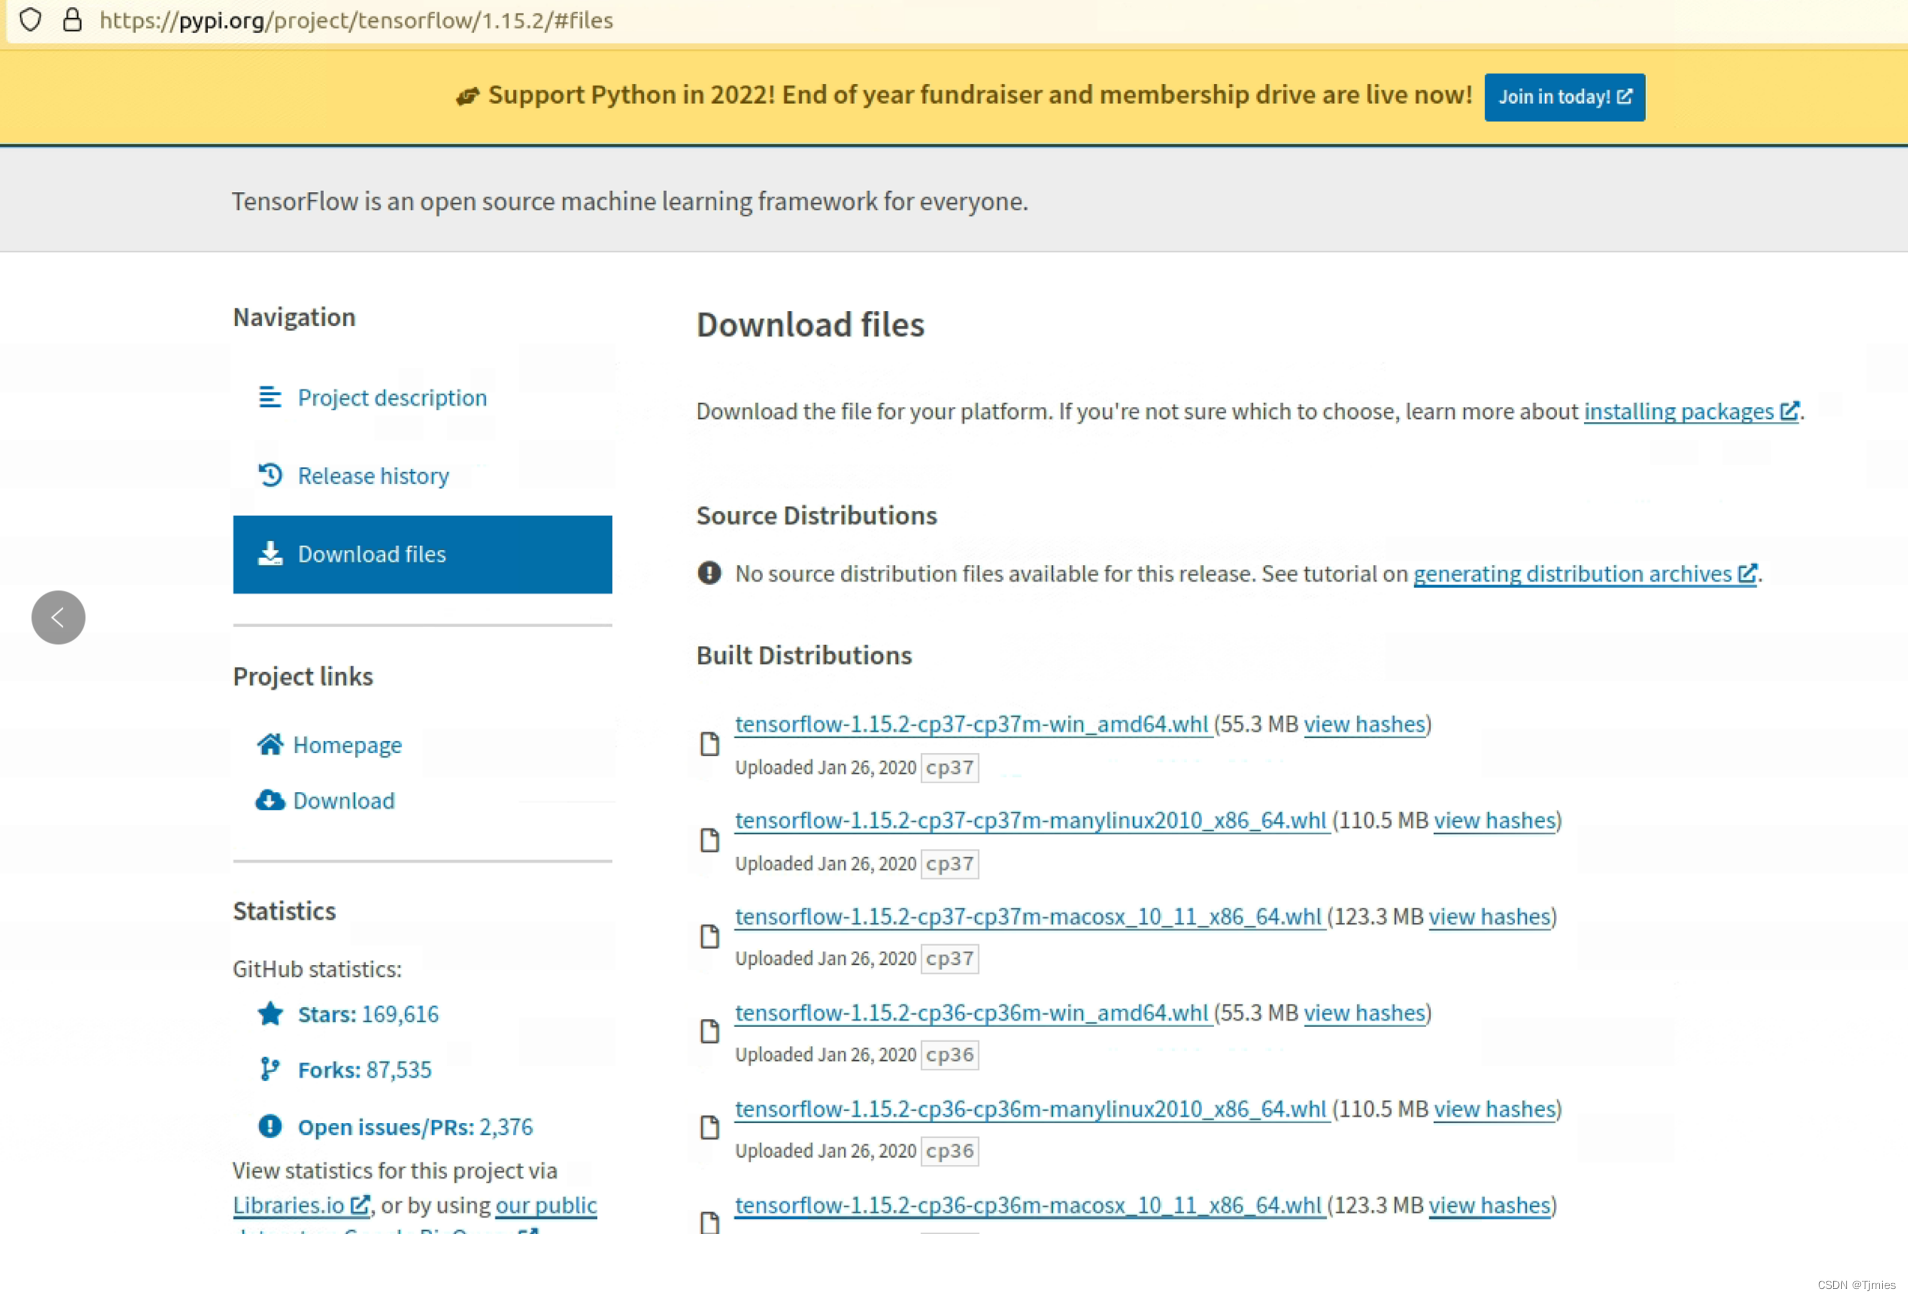Open Open issues/PRs: 2,376 link

[x=415, y=1128]
